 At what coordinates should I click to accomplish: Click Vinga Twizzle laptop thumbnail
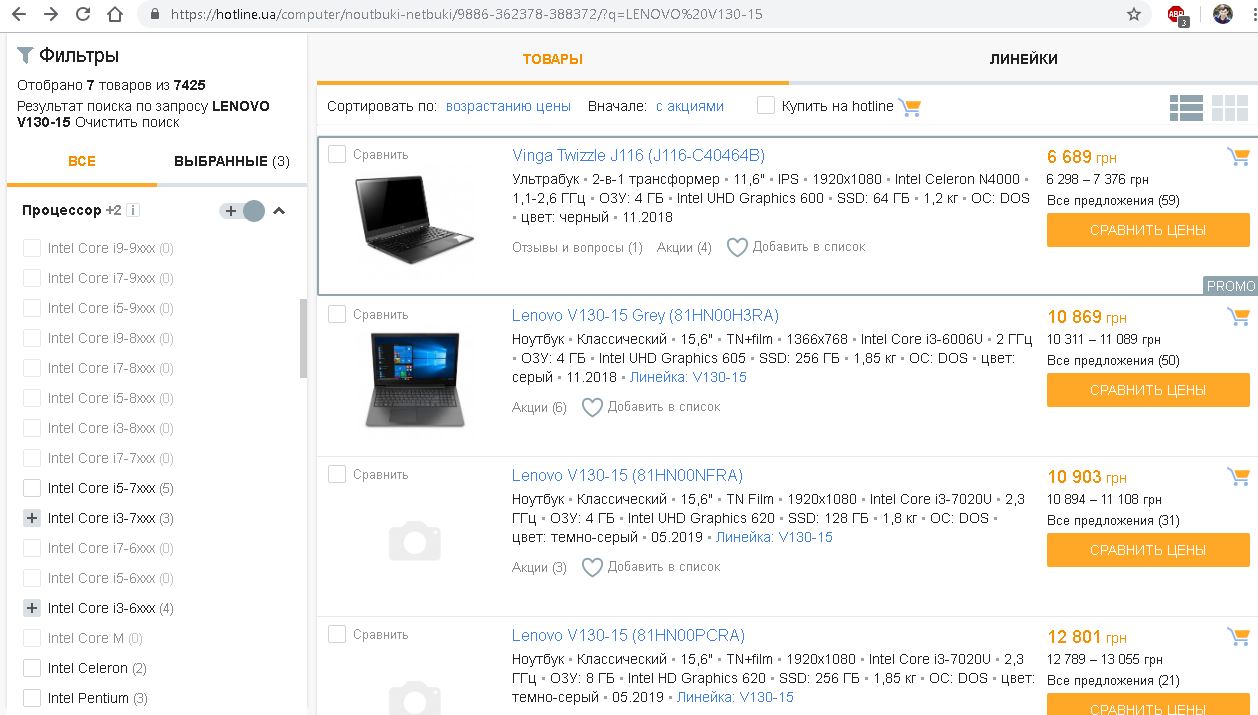[414, 219]
